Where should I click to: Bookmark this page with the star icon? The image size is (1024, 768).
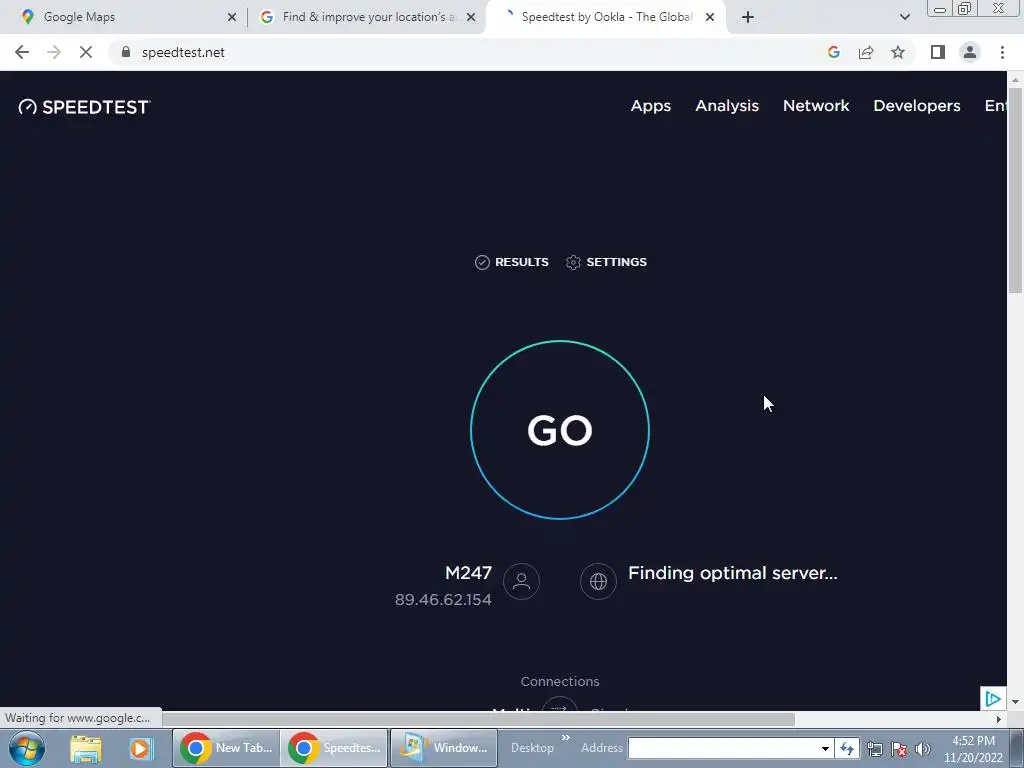[x=898, y=52]
